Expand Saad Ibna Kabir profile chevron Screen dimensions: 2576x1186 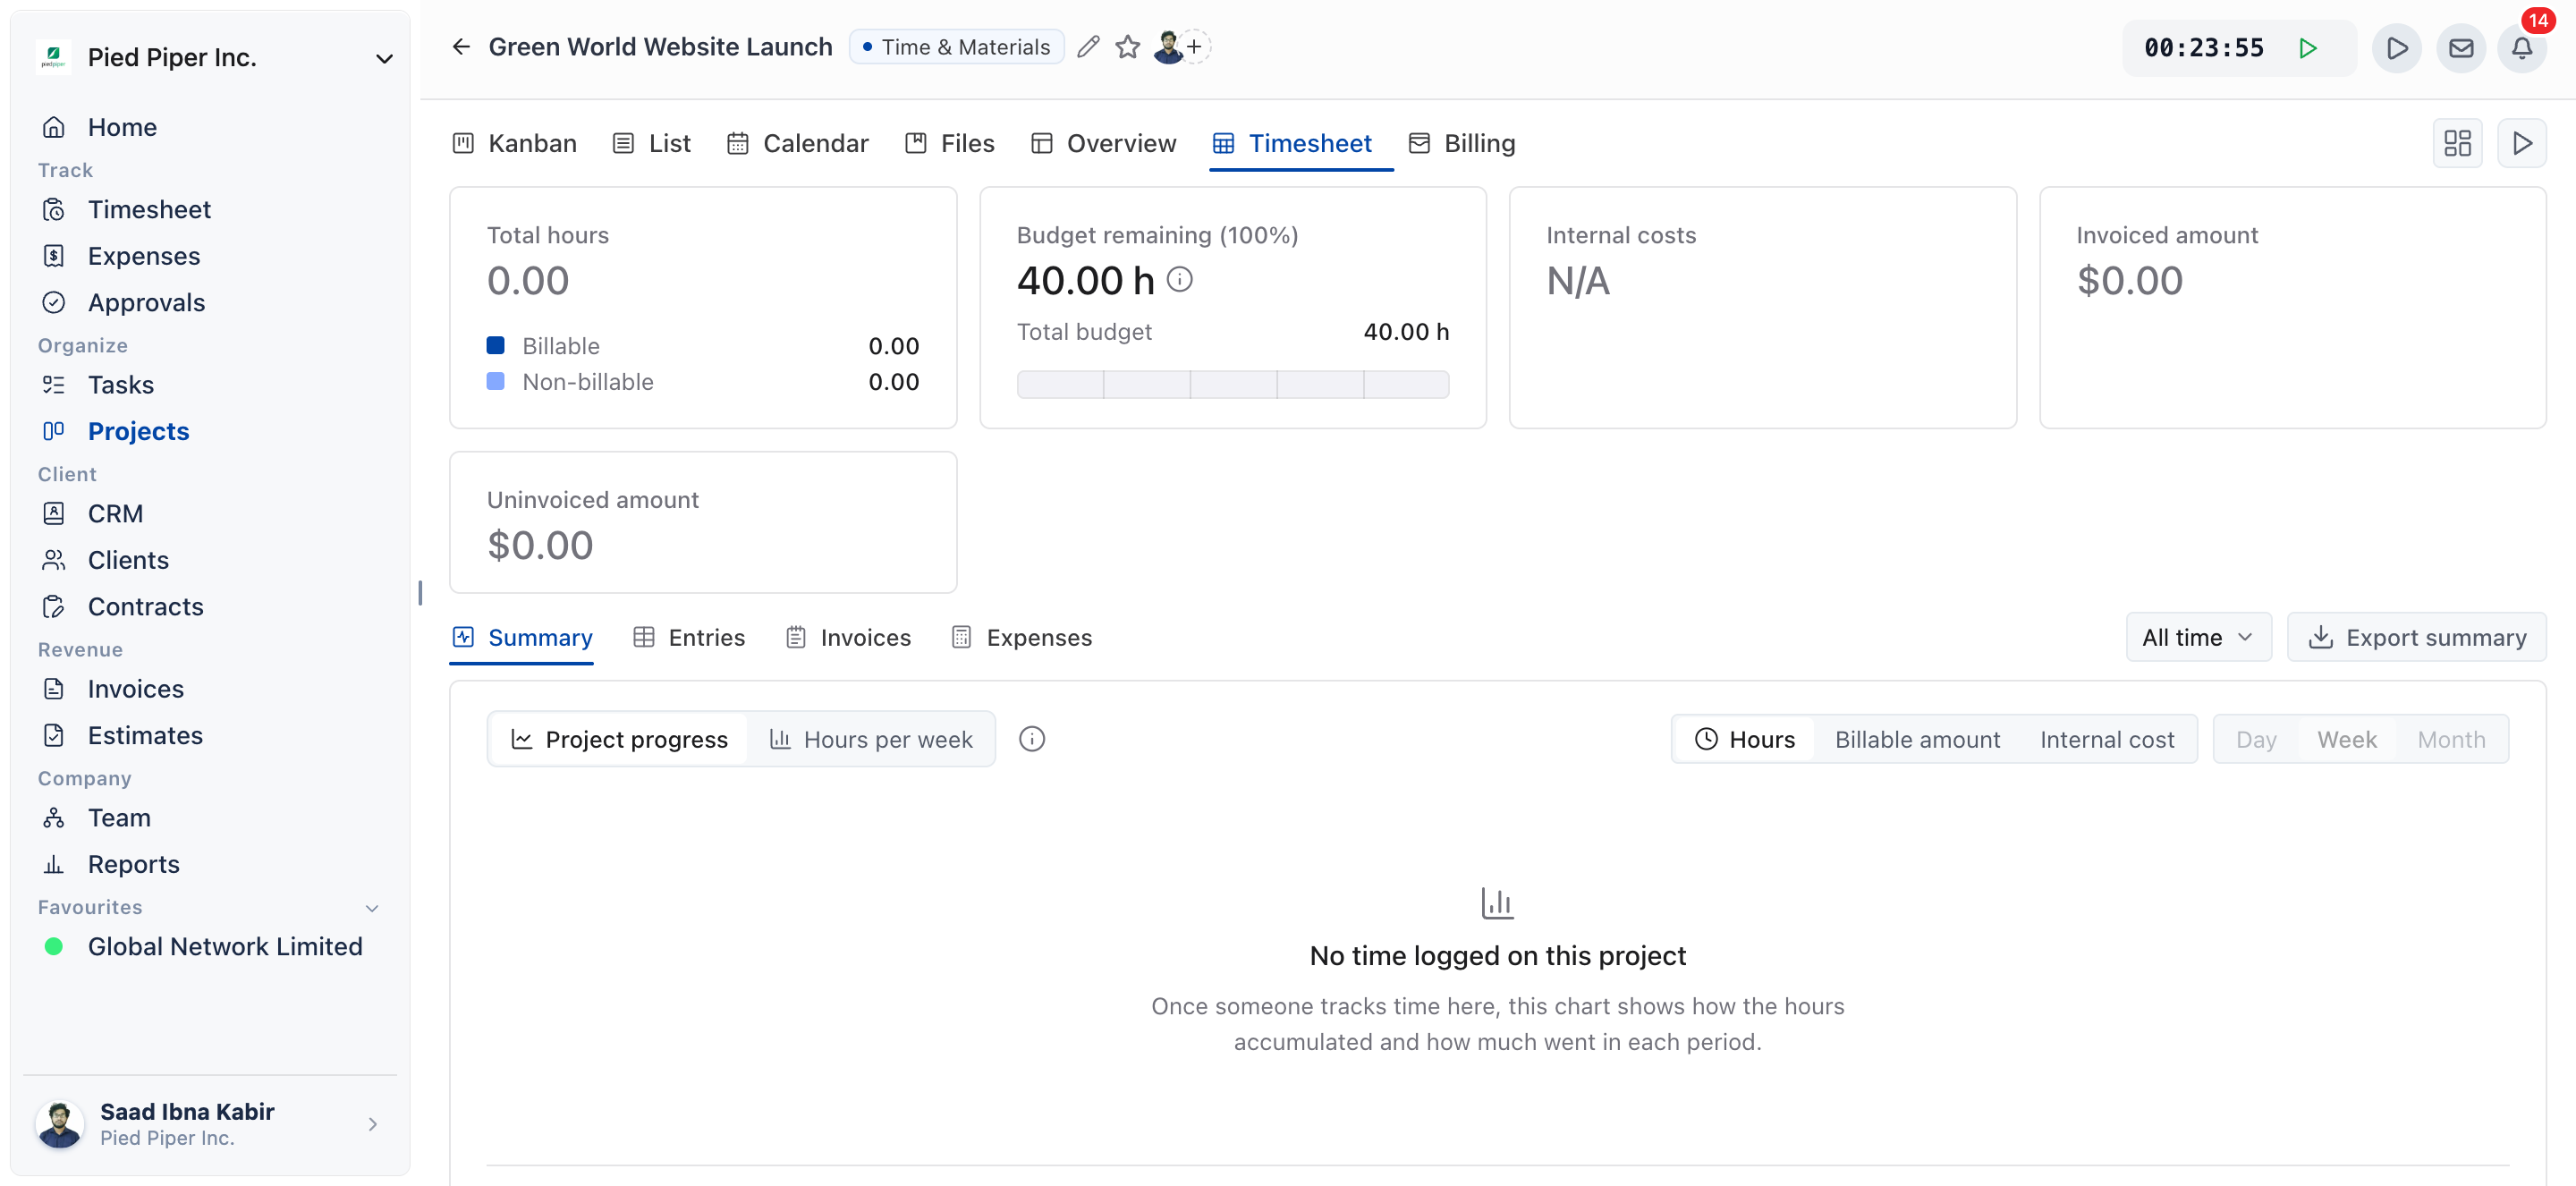point(372,1124)
